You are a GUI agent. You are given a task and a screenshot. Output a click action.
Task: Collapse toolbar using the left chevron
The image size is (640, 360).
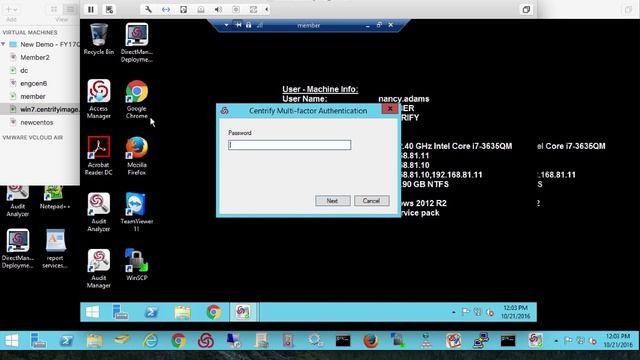pos(267,9)
